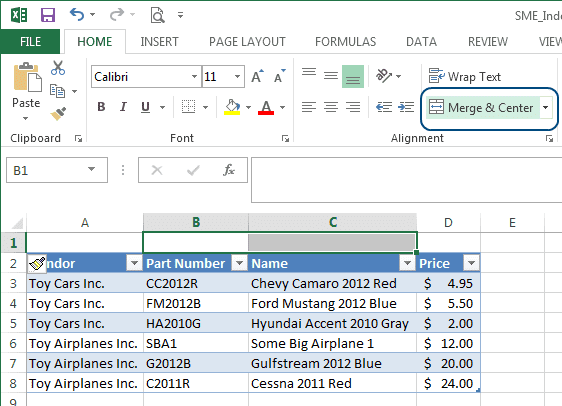Image resolution: width=562 pixels, height=406 pixels.
Task: Open the Price column filter dropdown
Action: tap(471, 263)
